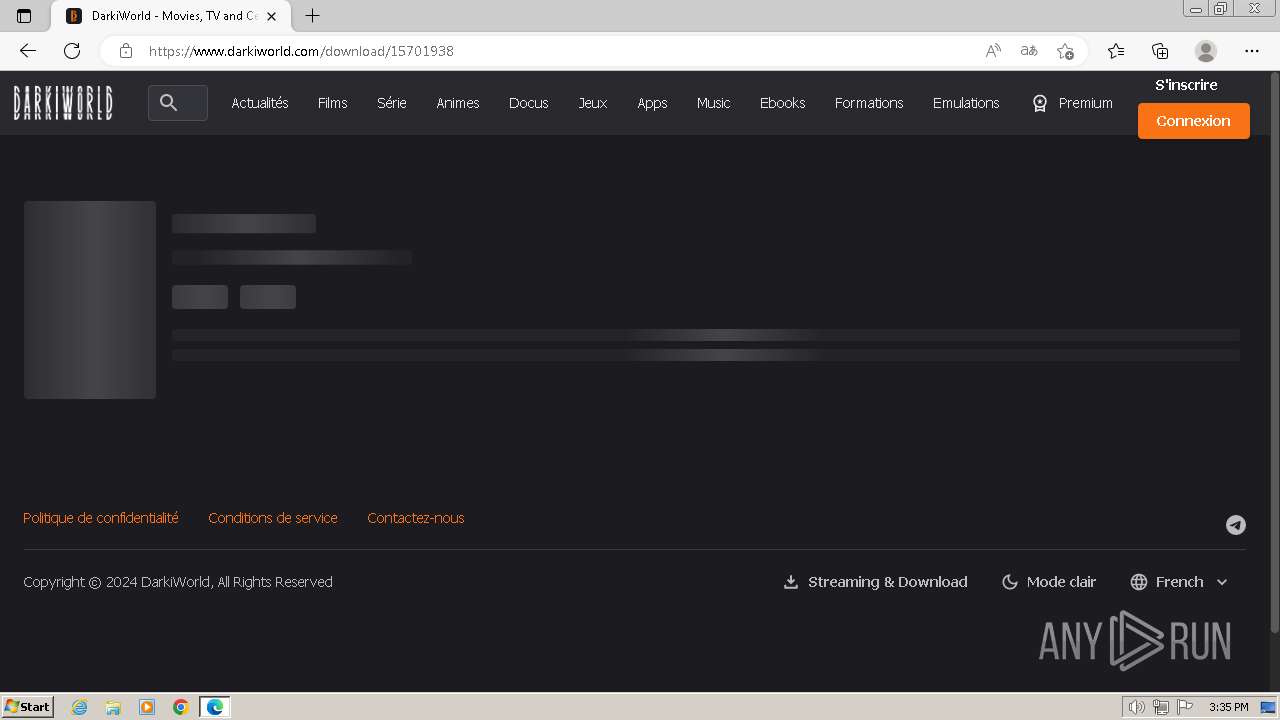
Task: Open Contactez-nous link
Action: click(416, 518)
